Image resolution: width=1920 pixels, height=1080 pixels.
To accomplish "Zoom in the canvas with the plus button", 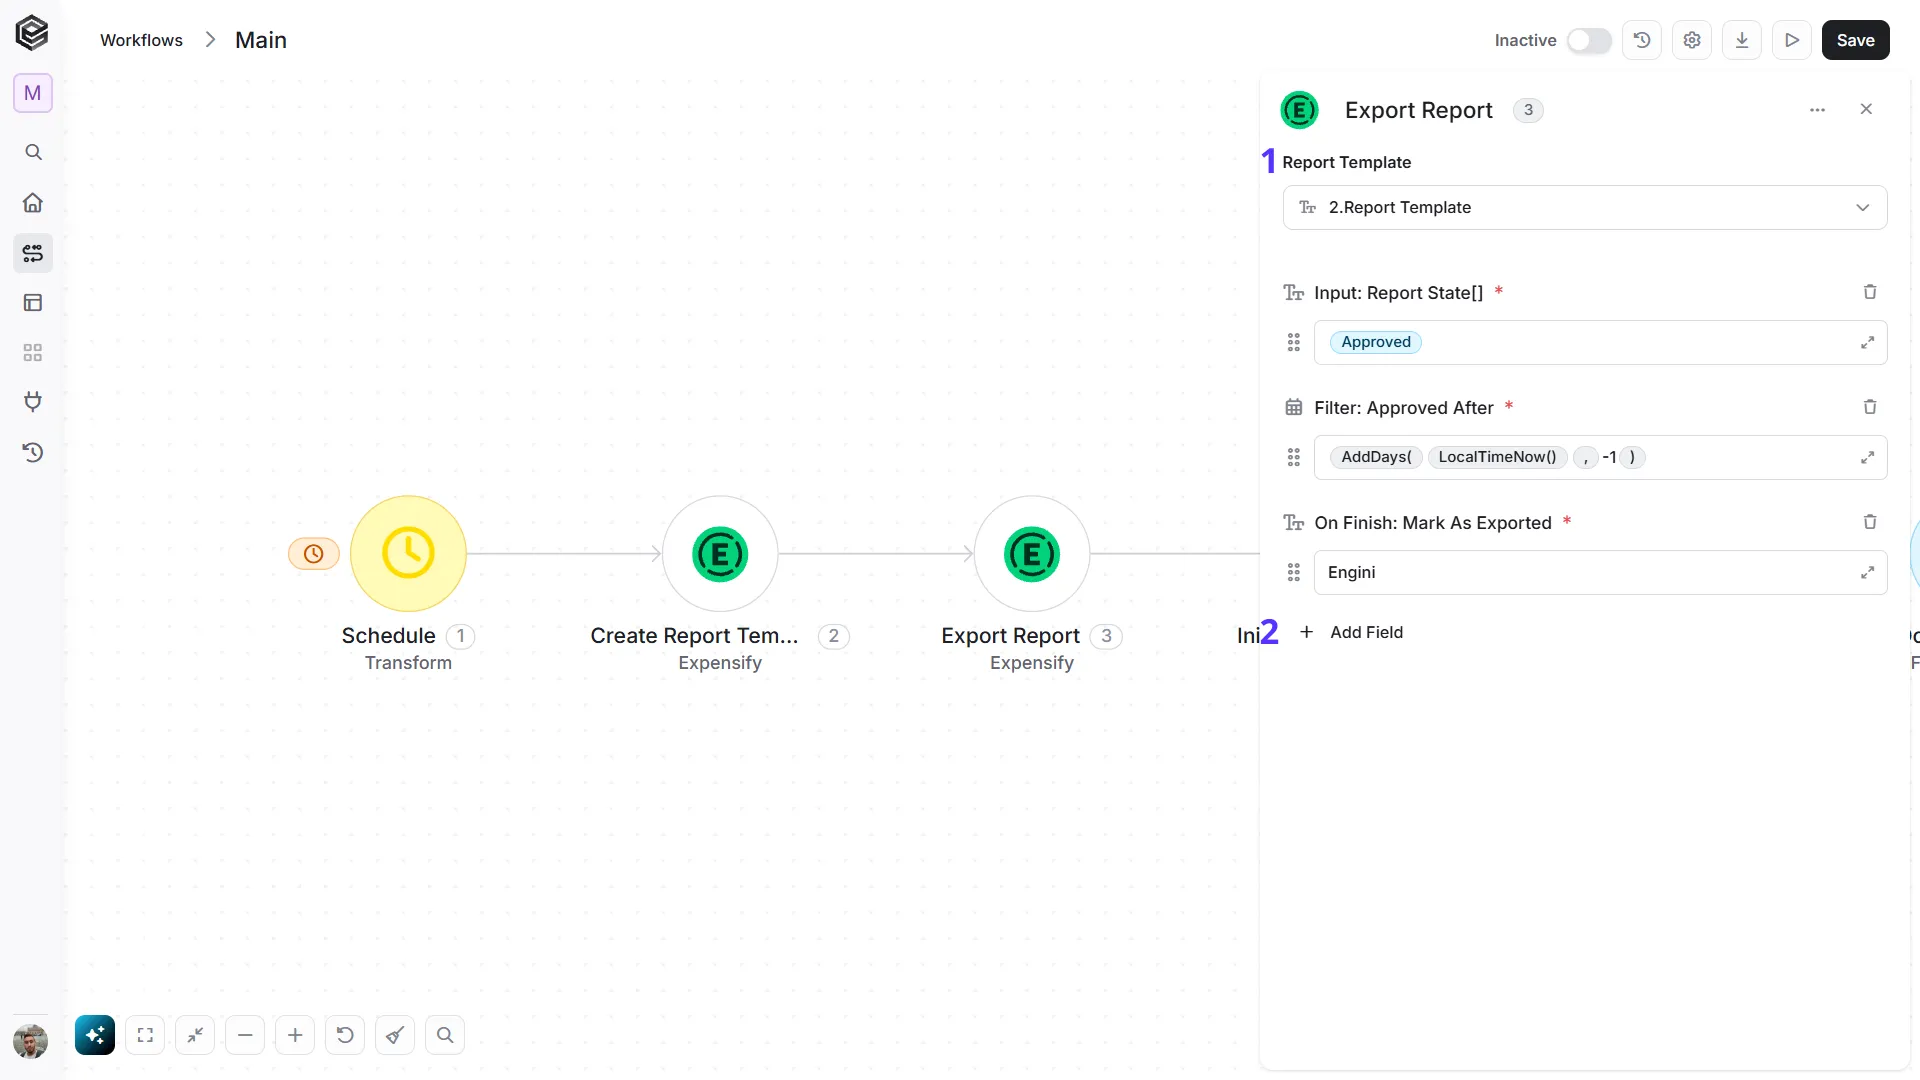I will (x=295, y=1035).
